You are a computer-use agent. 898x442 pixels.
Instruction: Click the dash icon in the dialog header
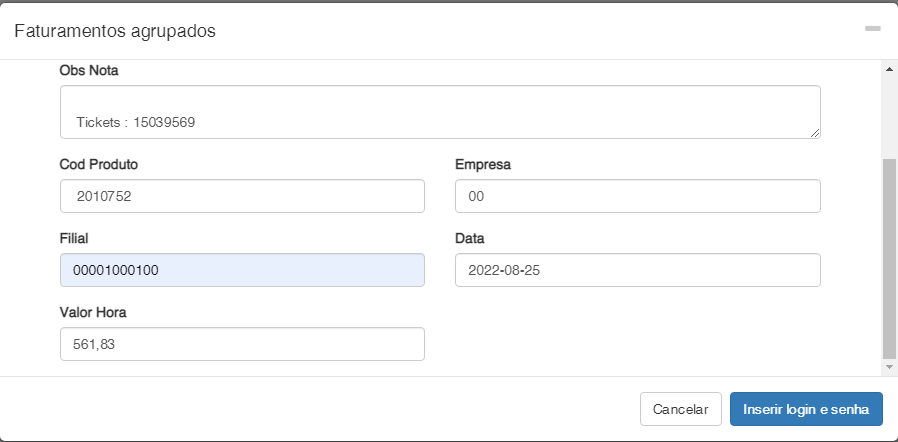[872, 29]
